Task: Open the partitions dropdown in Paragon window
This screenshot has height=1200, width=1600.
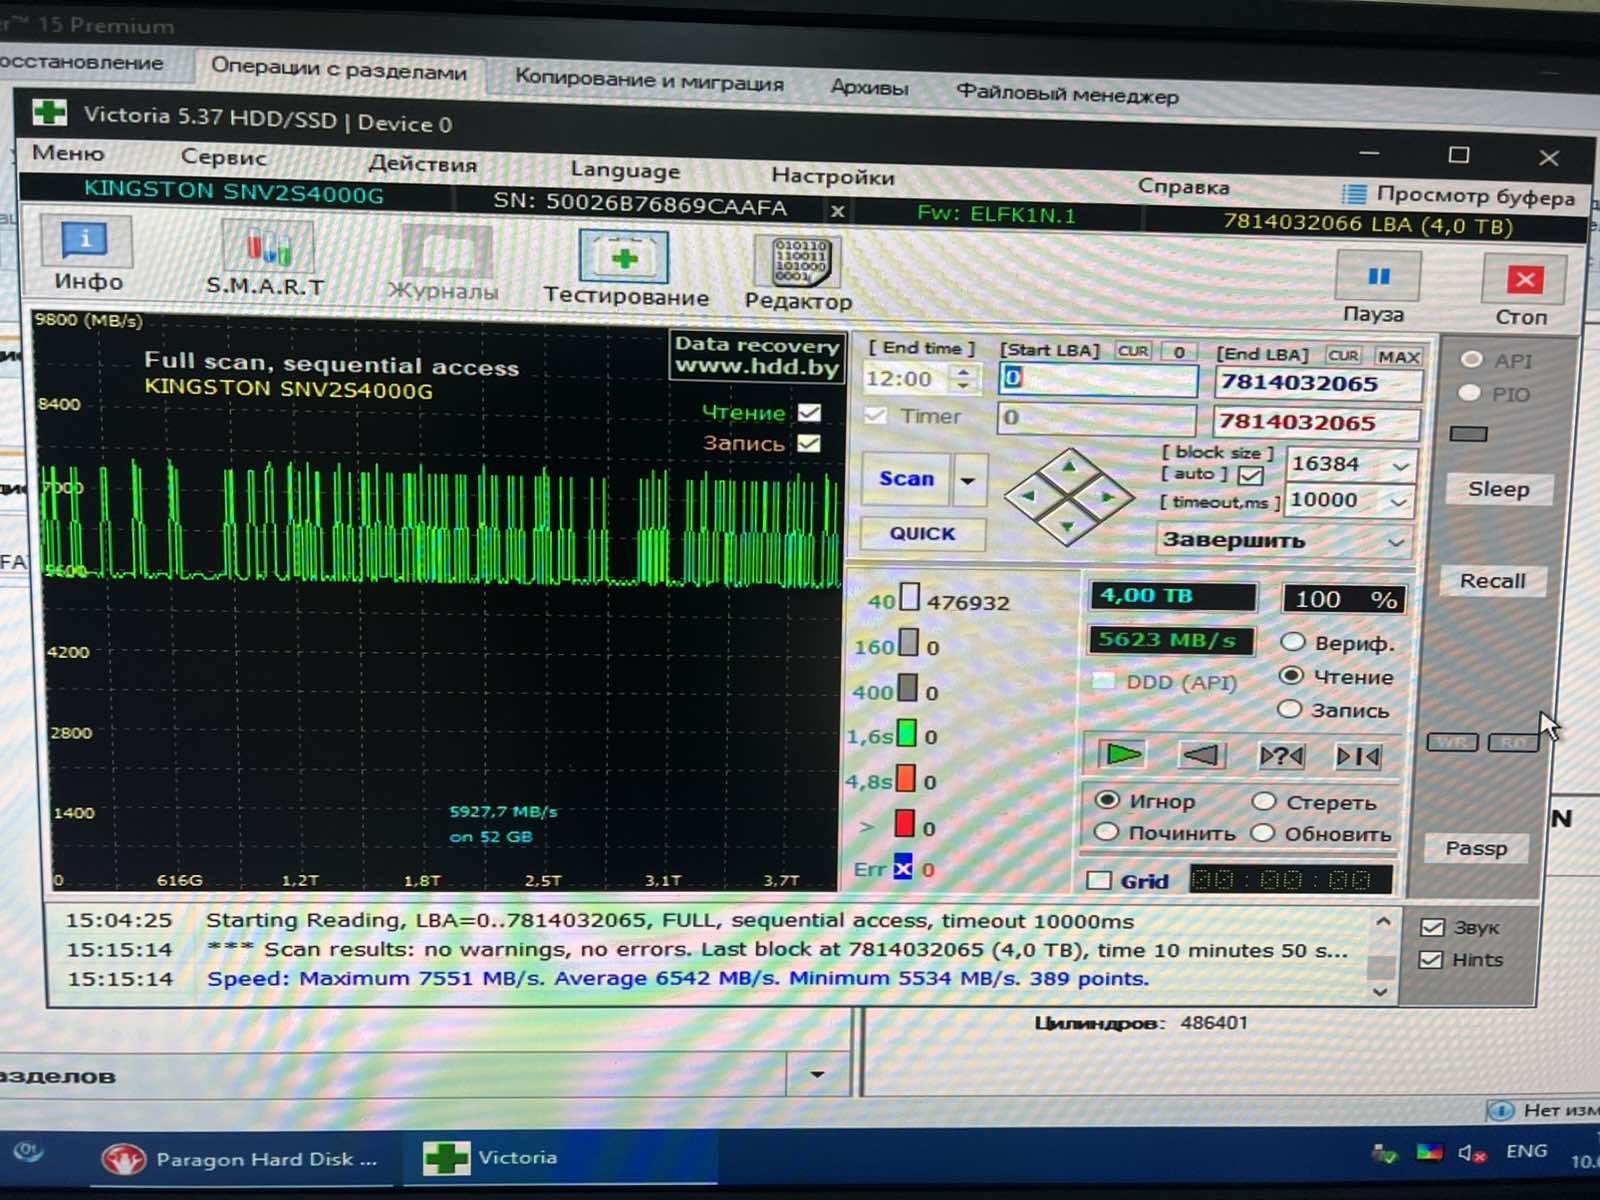Action: point(817,1075)
